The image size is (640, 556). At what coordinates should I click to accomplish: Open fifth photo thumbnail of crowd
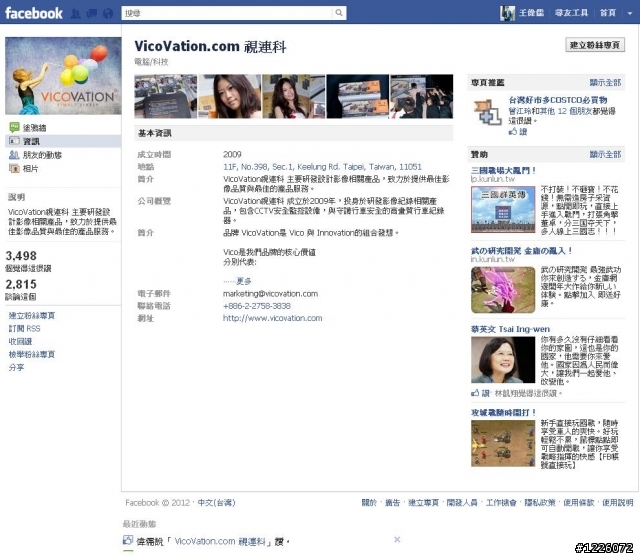422,96
